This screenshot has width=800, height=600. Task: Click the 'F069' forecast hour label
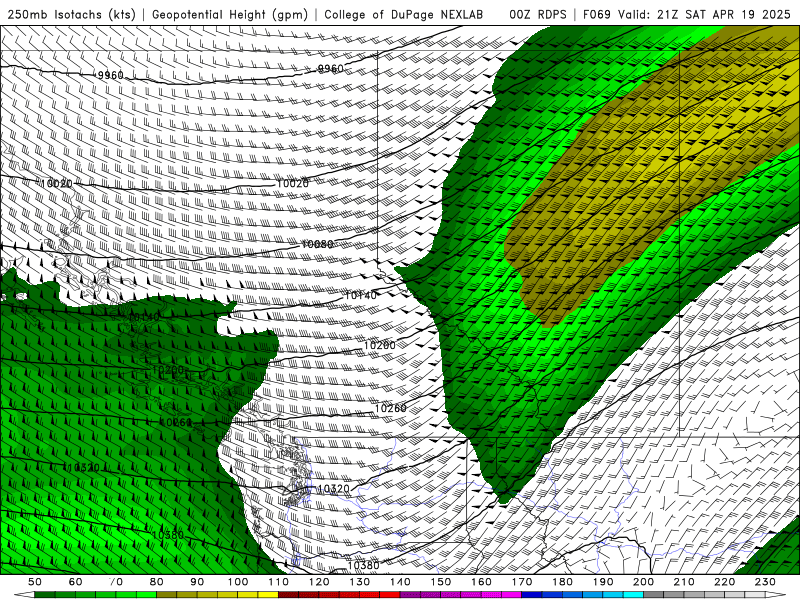click(596, 14)
